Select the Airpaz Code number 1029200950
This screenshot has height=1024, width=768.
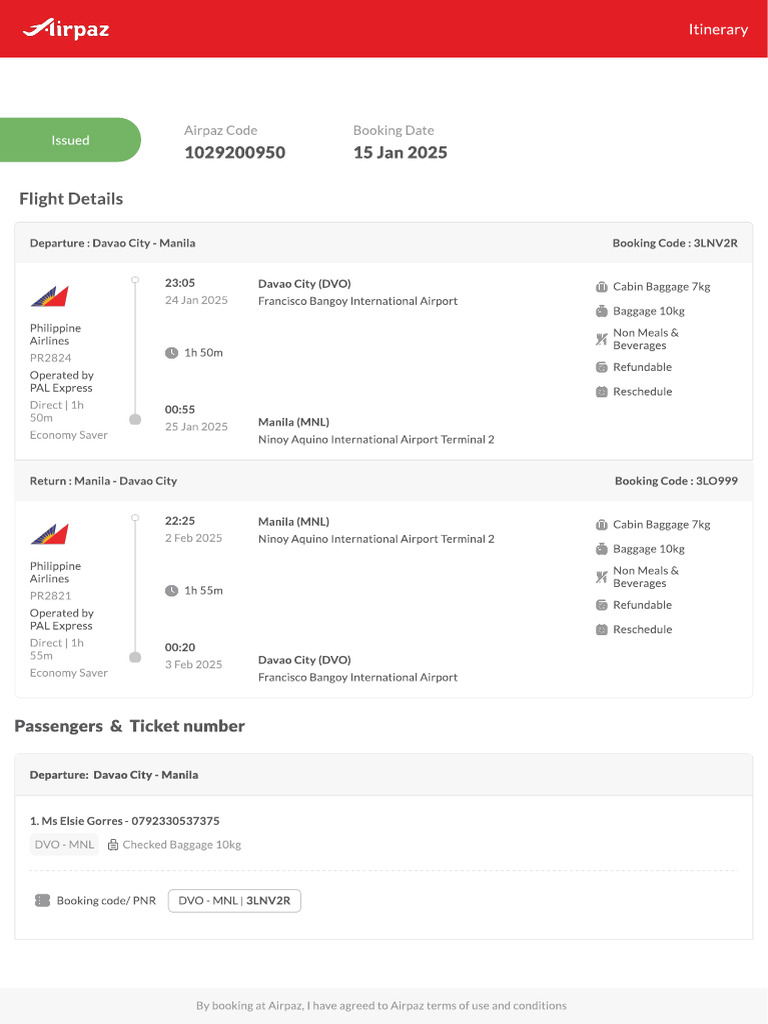(x=234, y=153)
